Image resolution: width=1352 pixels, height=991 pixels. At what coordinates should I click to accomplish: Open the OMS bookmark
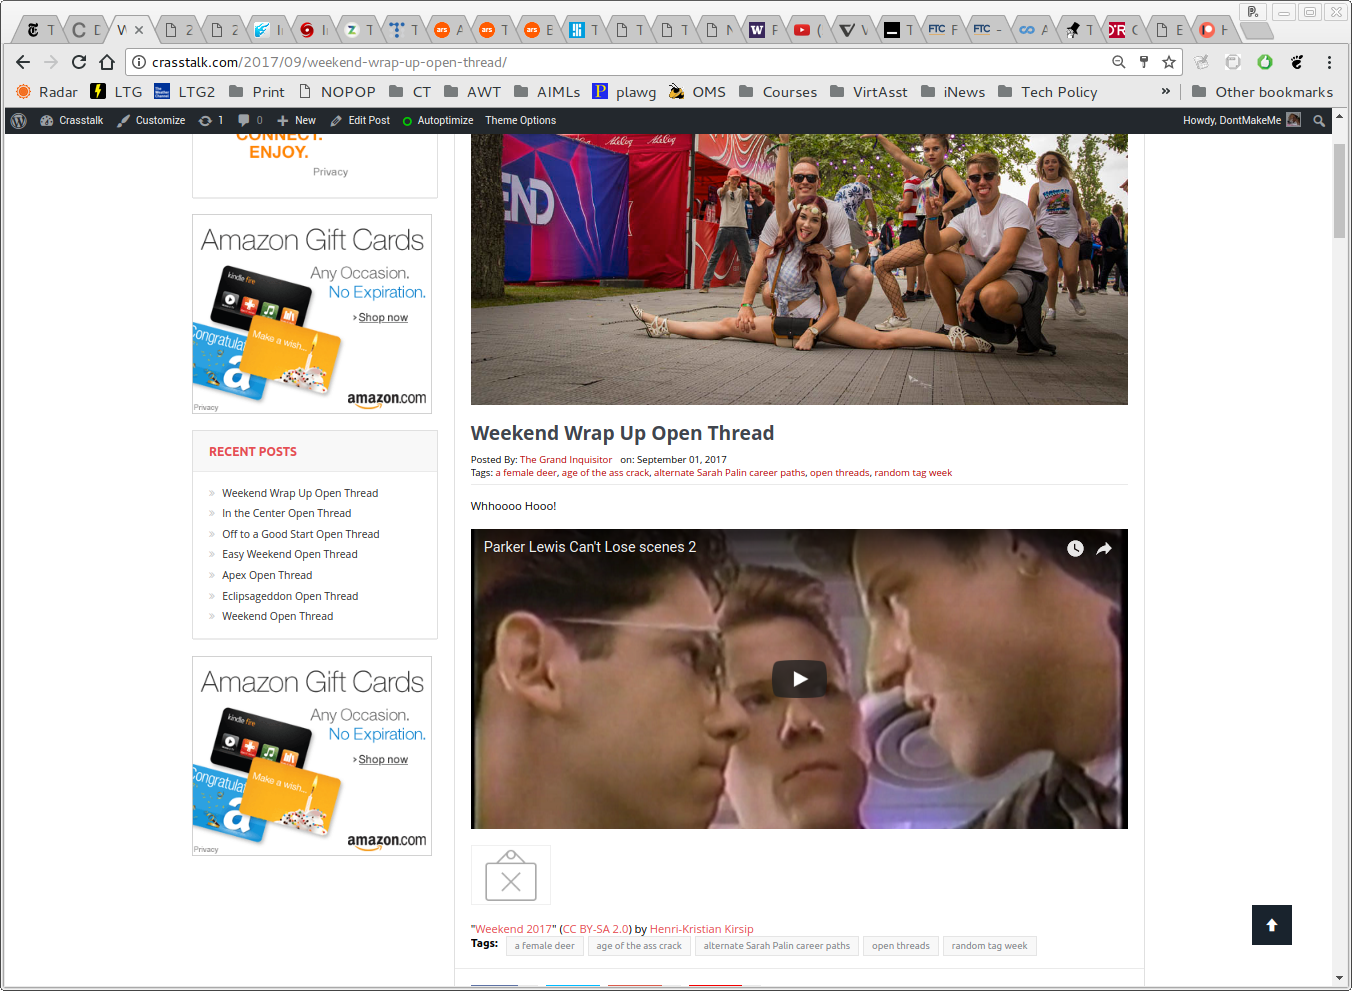click(x=697, y=92)
